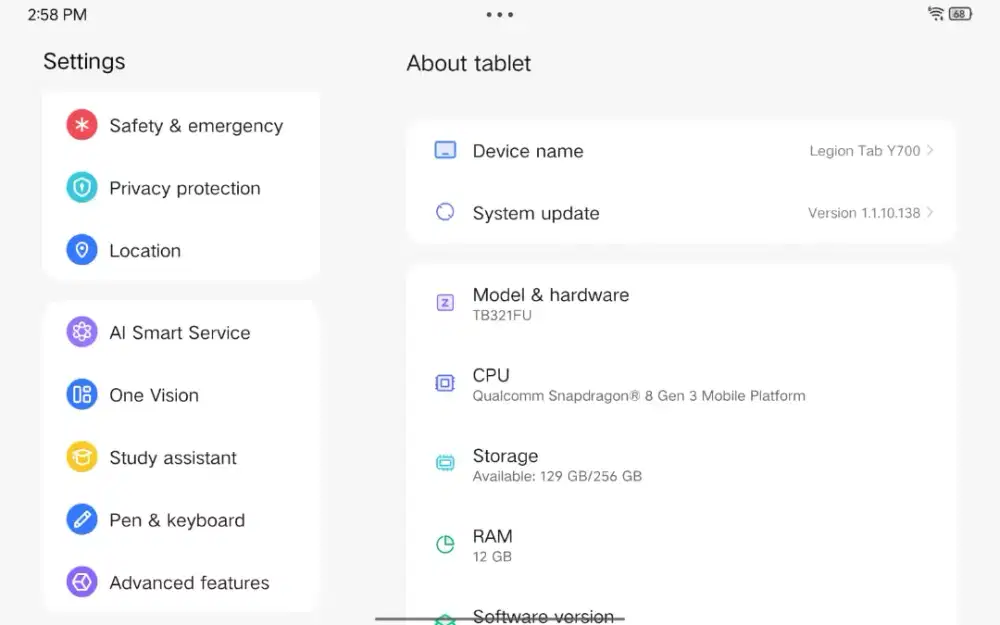This screenshot has height=625, width=1000.
Task: Tap the One Vision icon
Action: pos(82,395)
